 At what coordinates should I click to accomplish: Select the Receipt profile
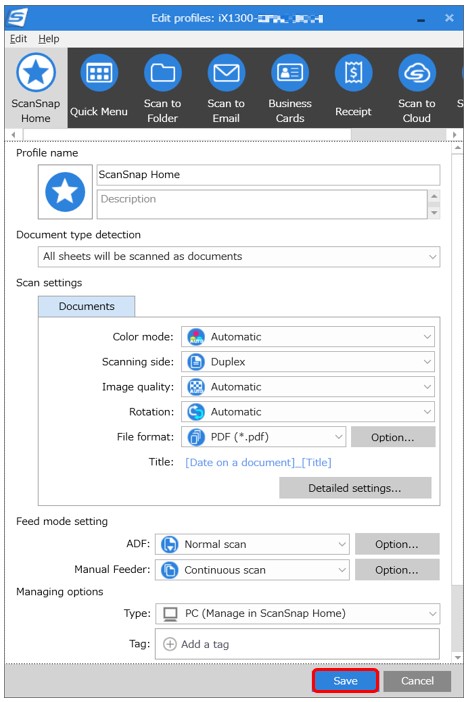coord(353,88)
